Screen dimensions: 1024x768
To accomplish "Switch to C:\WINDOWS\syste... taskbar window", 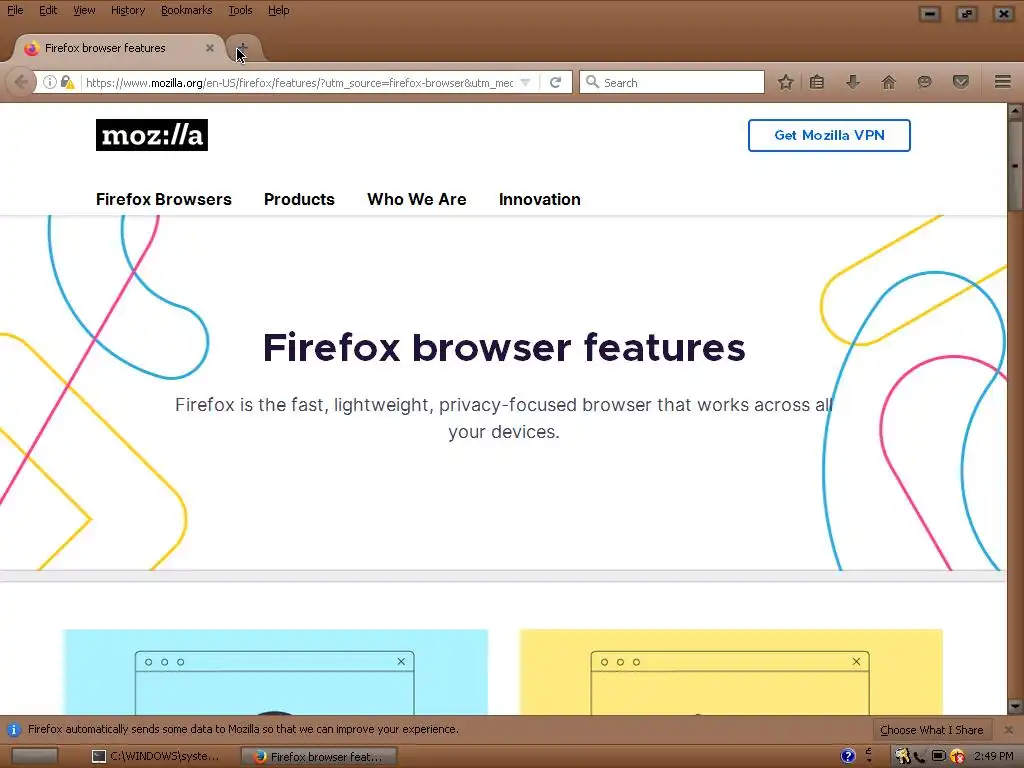I will click(x=157, y=756).
